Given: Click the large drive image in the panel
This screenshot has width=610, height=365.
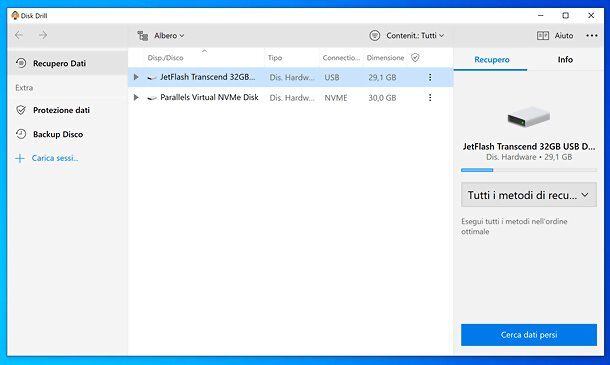Looking at the screenshot, I should tap(529, 116).
